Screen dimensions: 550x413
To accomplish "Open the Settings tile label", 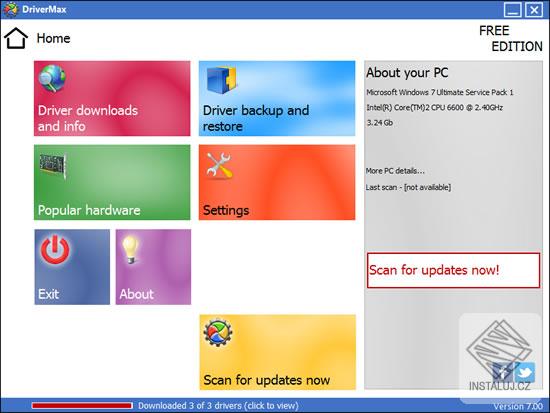I will click(x=226, y=210).
